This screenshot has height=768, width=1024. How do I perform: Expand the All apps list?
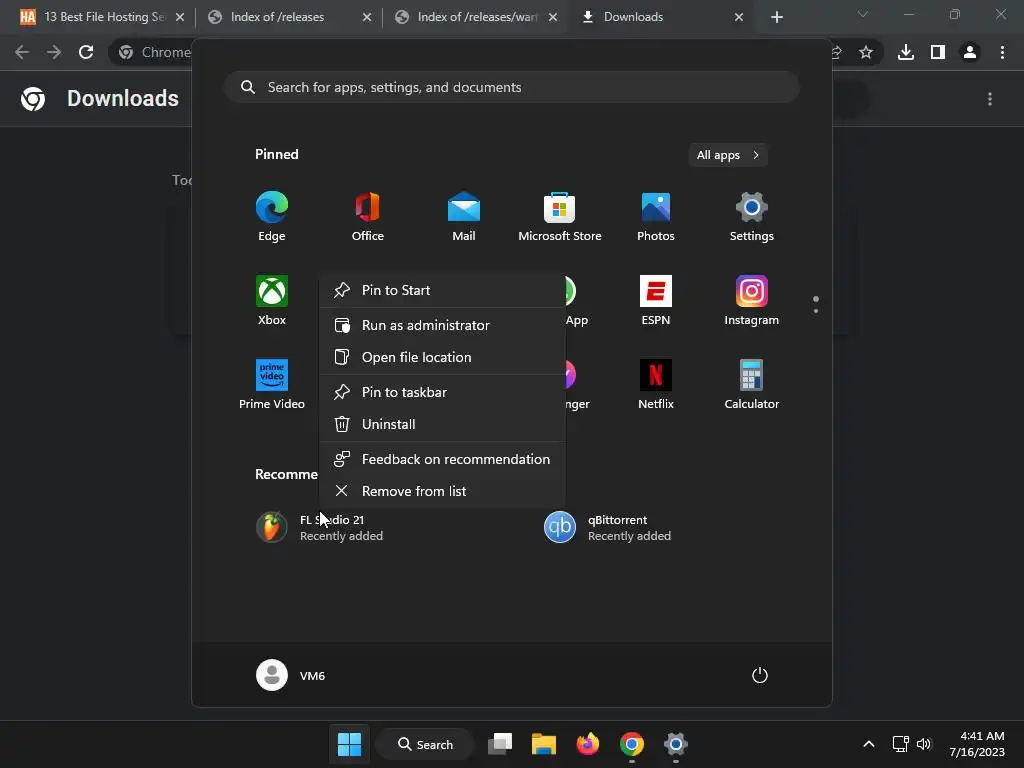pos(728,155)
